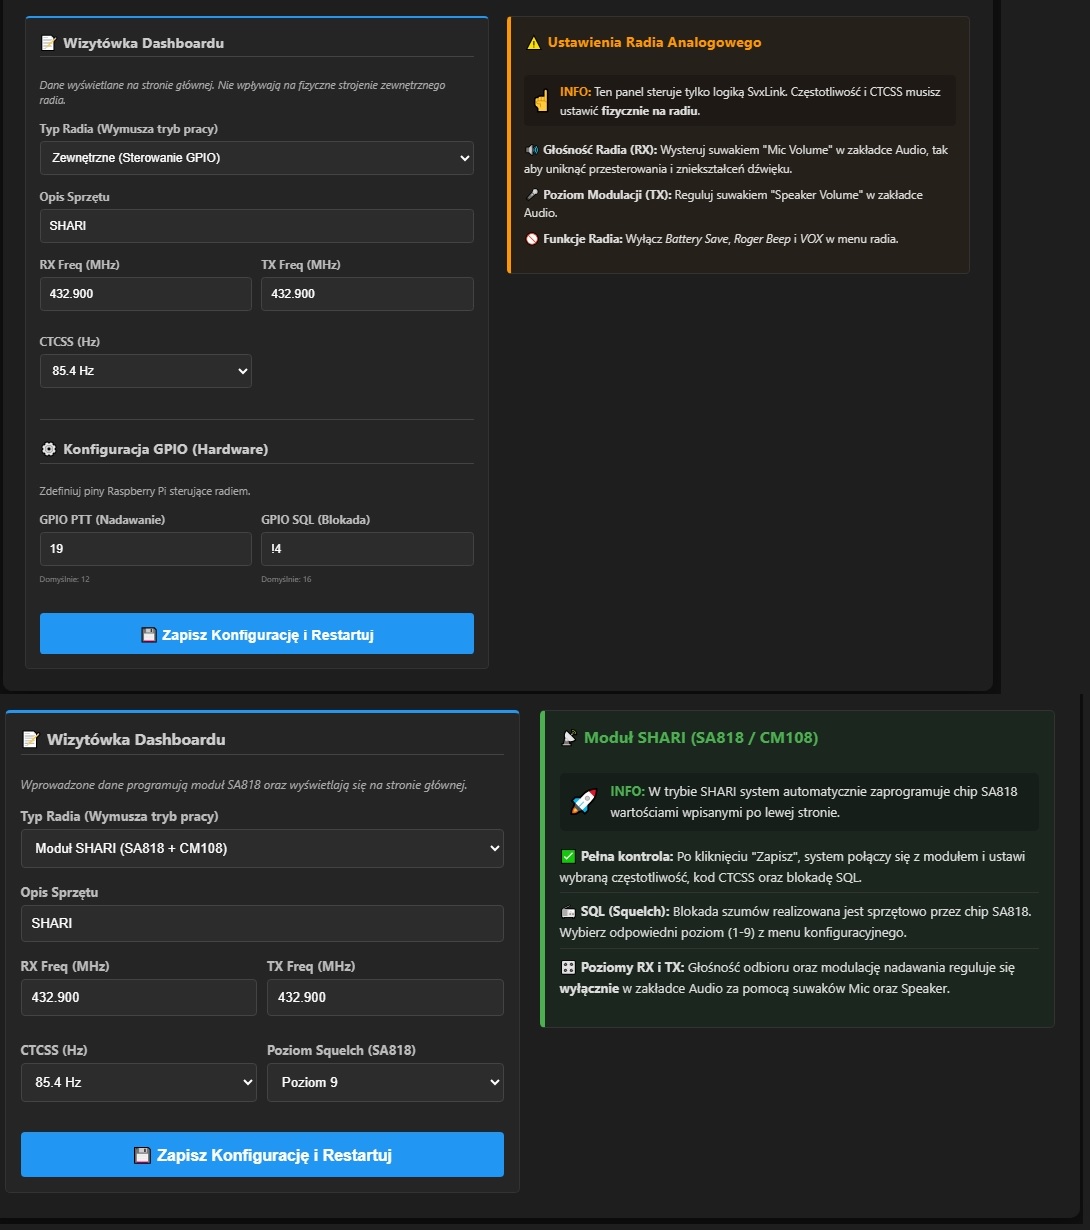Viewport: 1090px width, 1230px height.
Task: Open the CTCSS dropdown next to Poziom Squelch
Action: tap(139, 1082)
